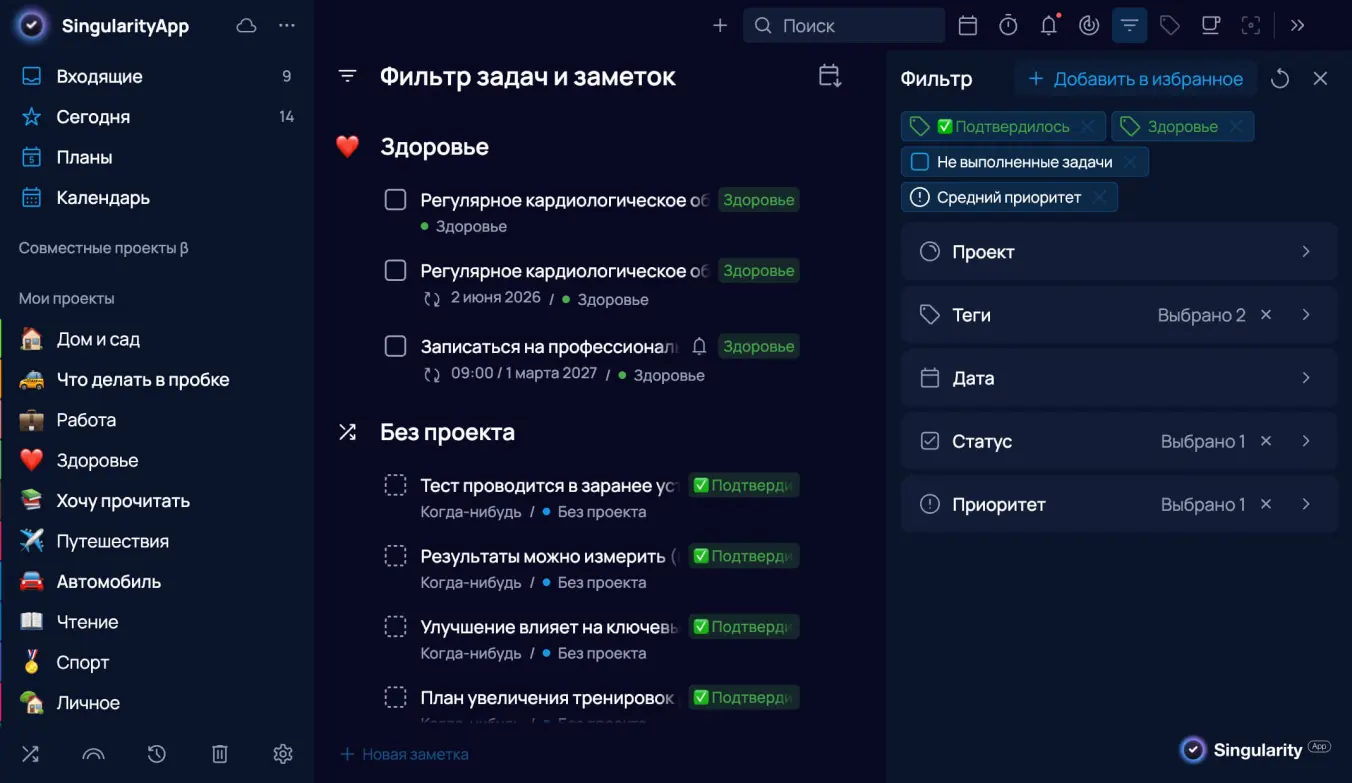Click filter lines icon beside title
This screenshot has width=1352, height=783.
pyautogui.click(x=347, y=76)
